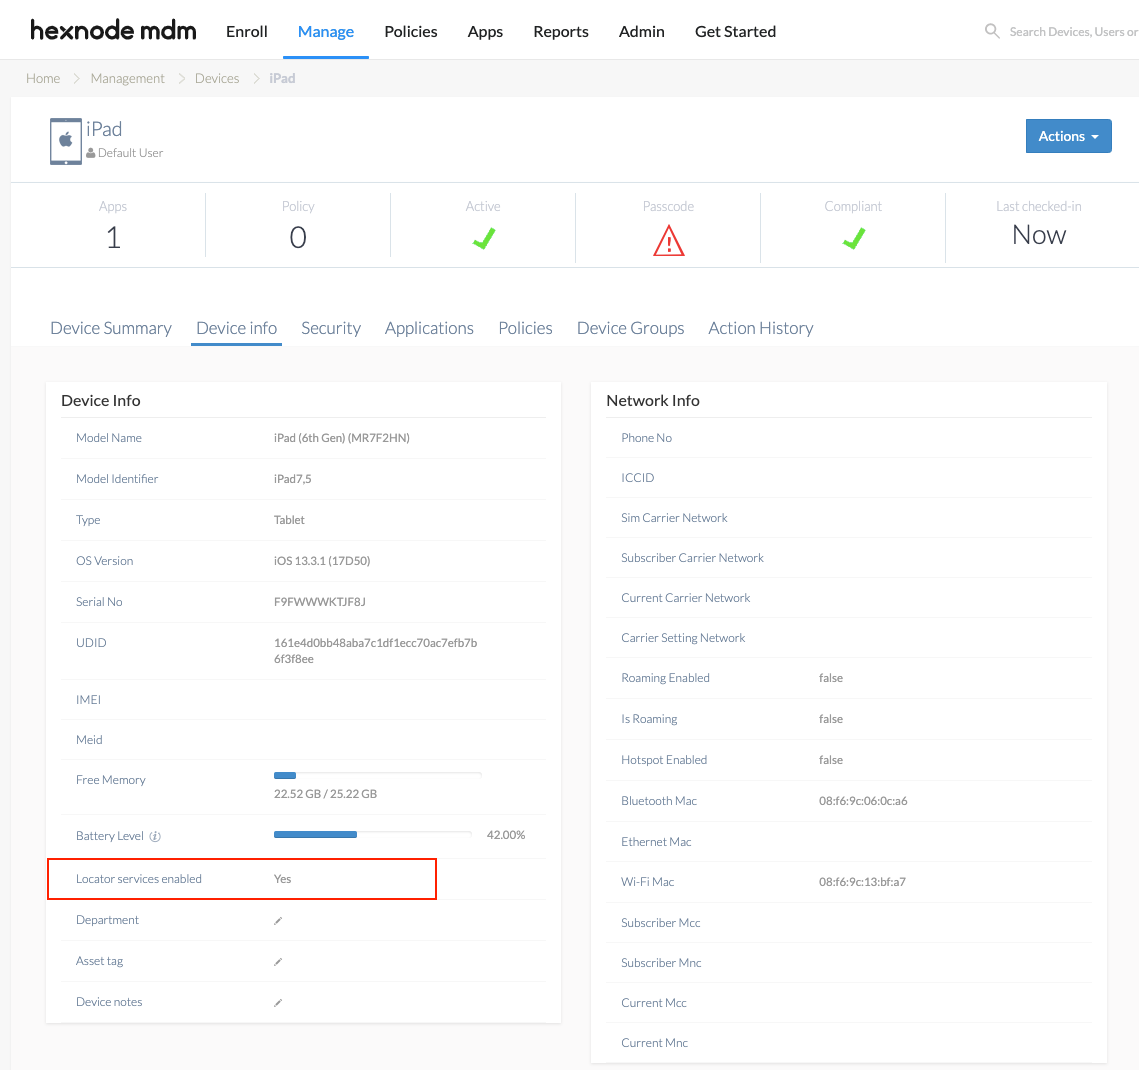Click the Ethernet Mac label
The height and width of the screenshot is (1070, 1139).
coord(656,842)
